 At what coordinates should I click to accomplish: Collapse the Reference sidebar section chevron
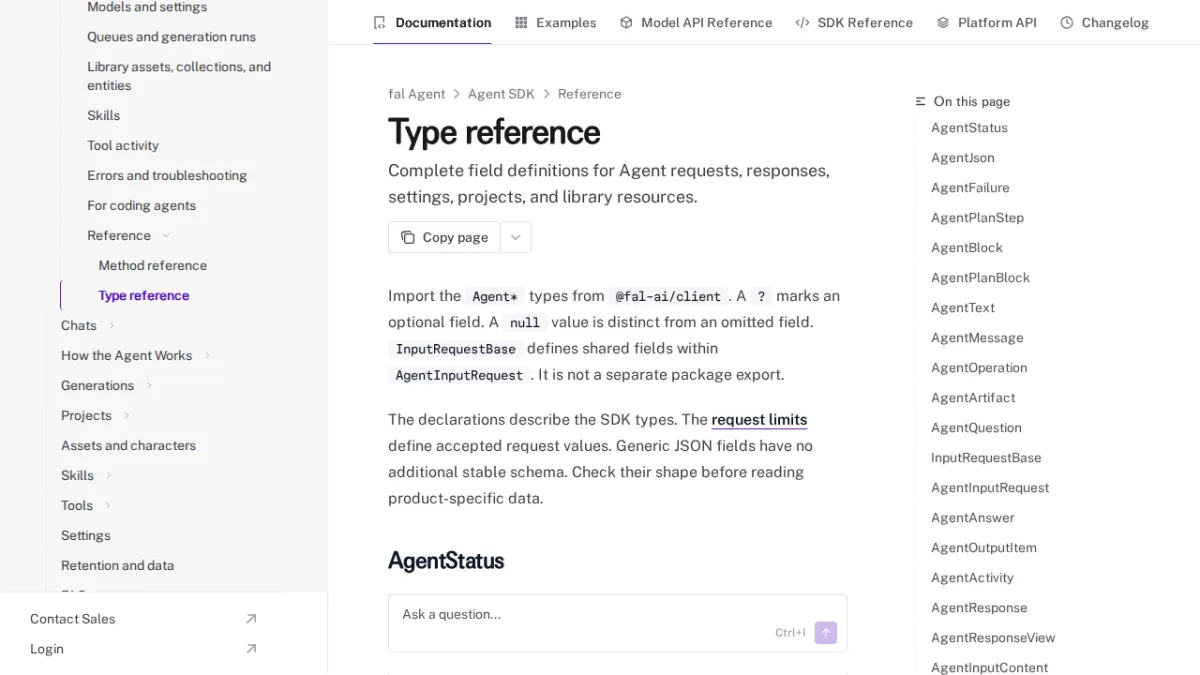(x=166, y=235)
